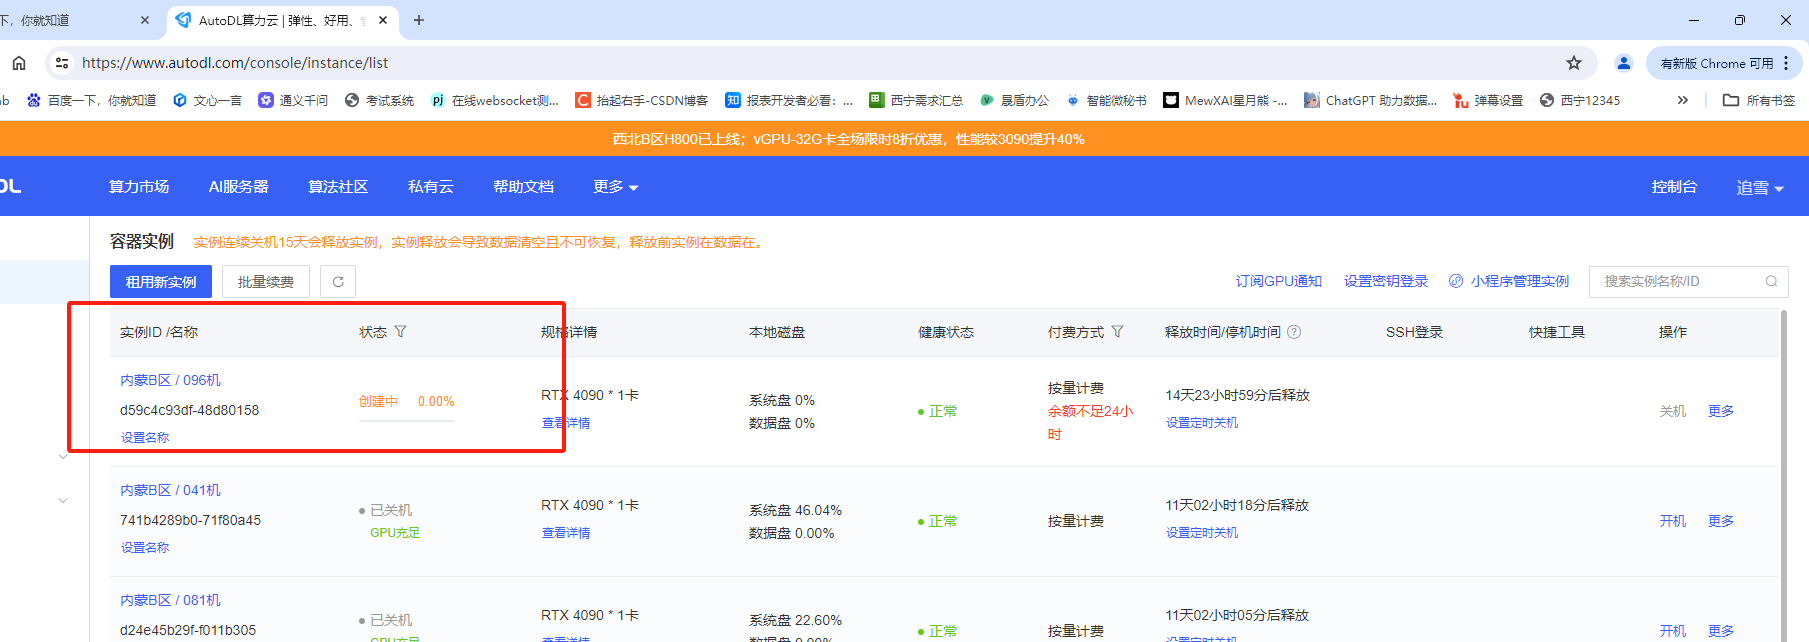1809x642 pixels.
Task: Expand the upper sidebar chevron
Action: coord(63,457)
